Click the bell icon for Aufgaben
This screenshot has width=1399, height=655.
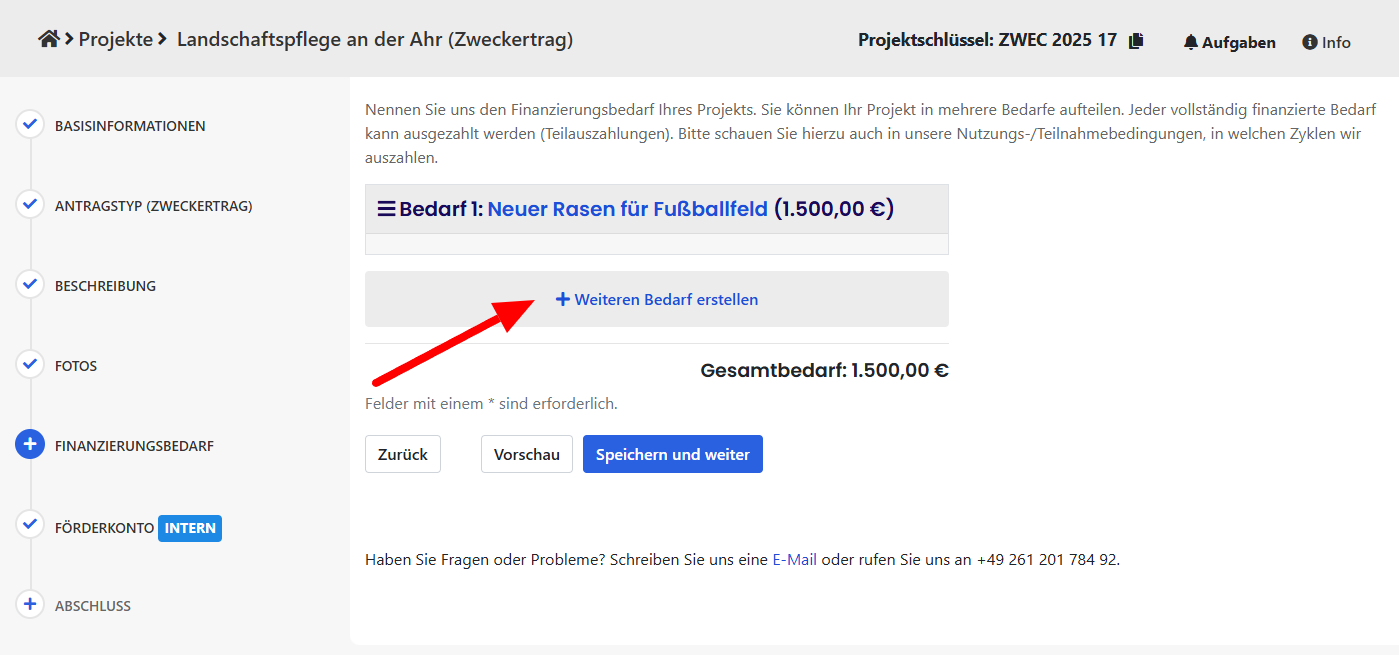pos(1190,42)
